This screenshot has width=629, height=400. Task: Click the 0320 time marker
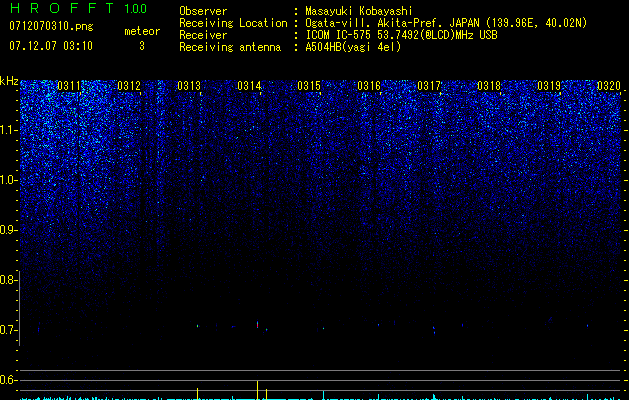(x=609, y=86)
